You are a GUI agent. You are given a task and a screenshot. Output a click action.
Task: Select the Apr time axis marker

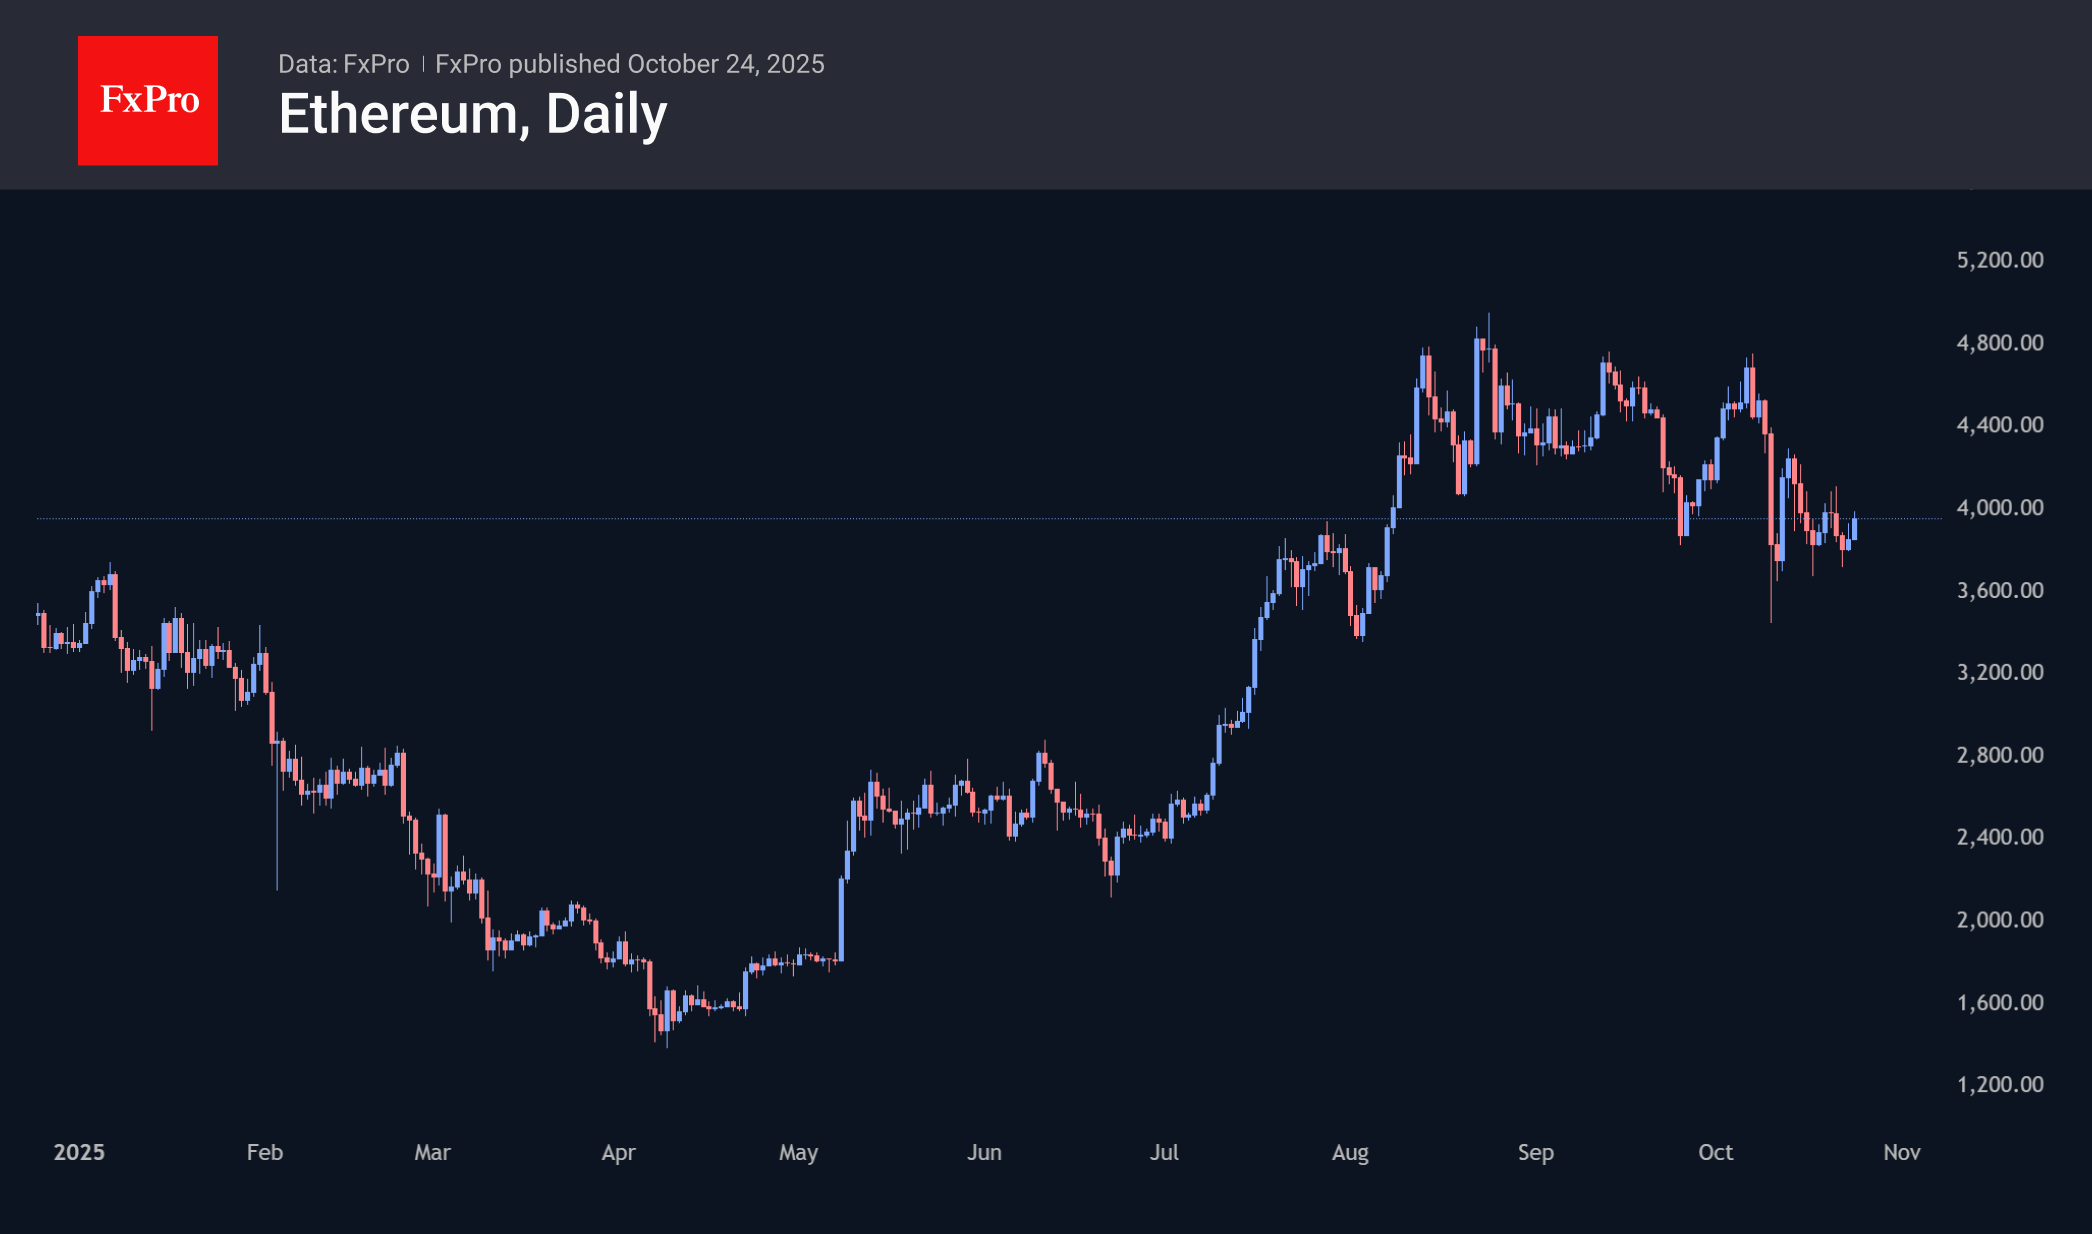[618, 1152]
